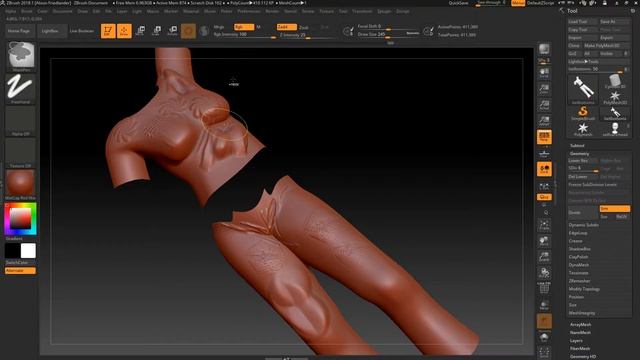
Task: Expand the ZRemesher section
Action: (x=579, y=281)
